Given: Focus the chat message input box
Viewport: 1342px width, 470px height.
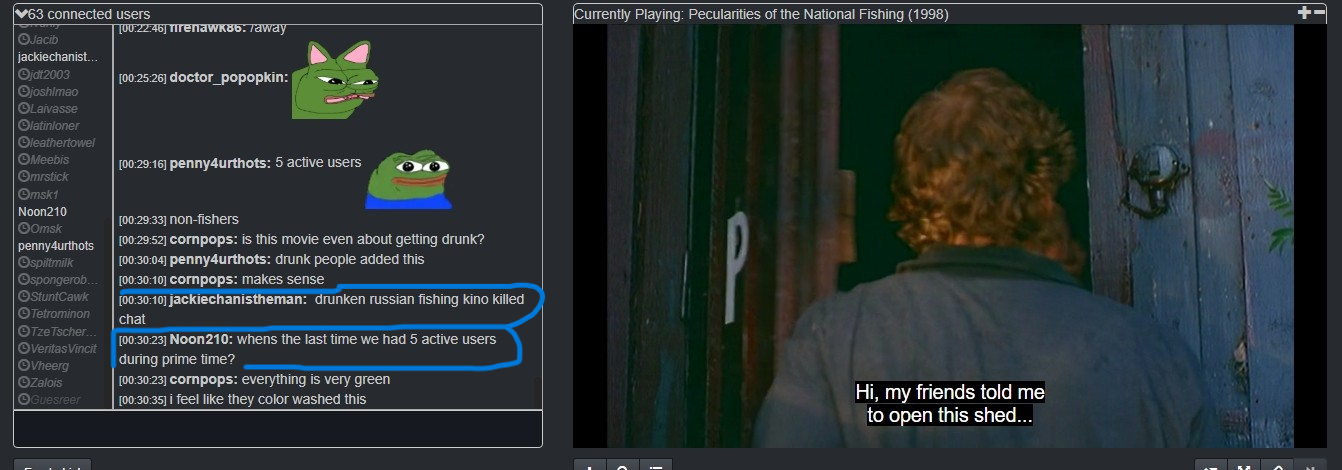Looking at the screenshot, I should (278, 428).
